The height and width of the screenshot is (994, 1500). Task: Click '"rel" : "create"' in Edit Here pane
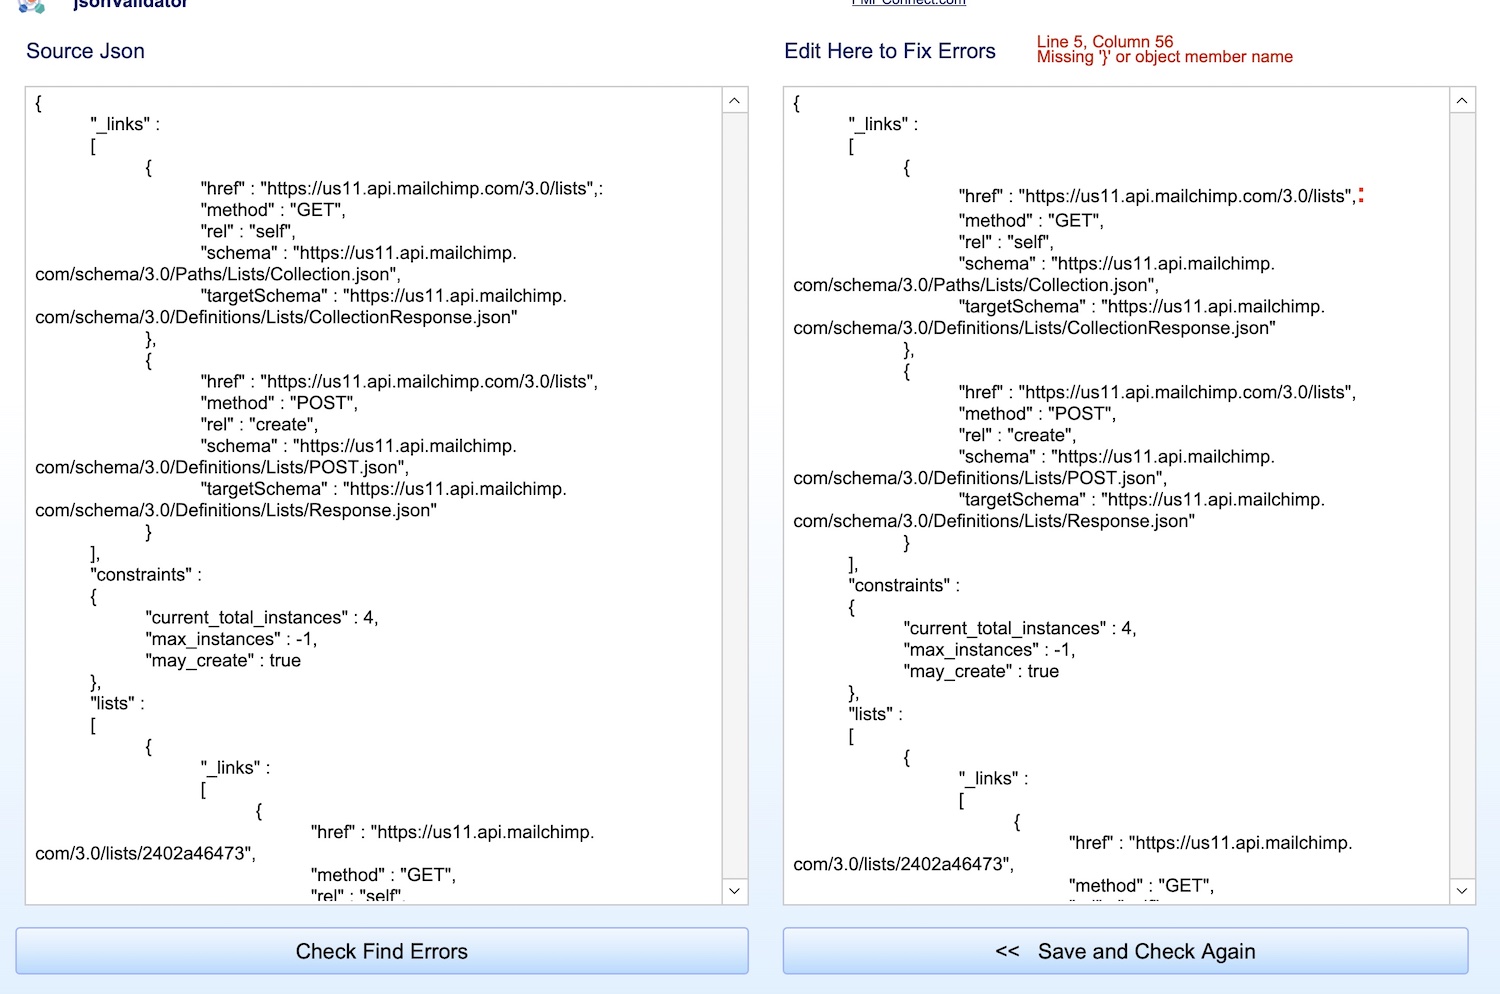[x=1017, y=435]
